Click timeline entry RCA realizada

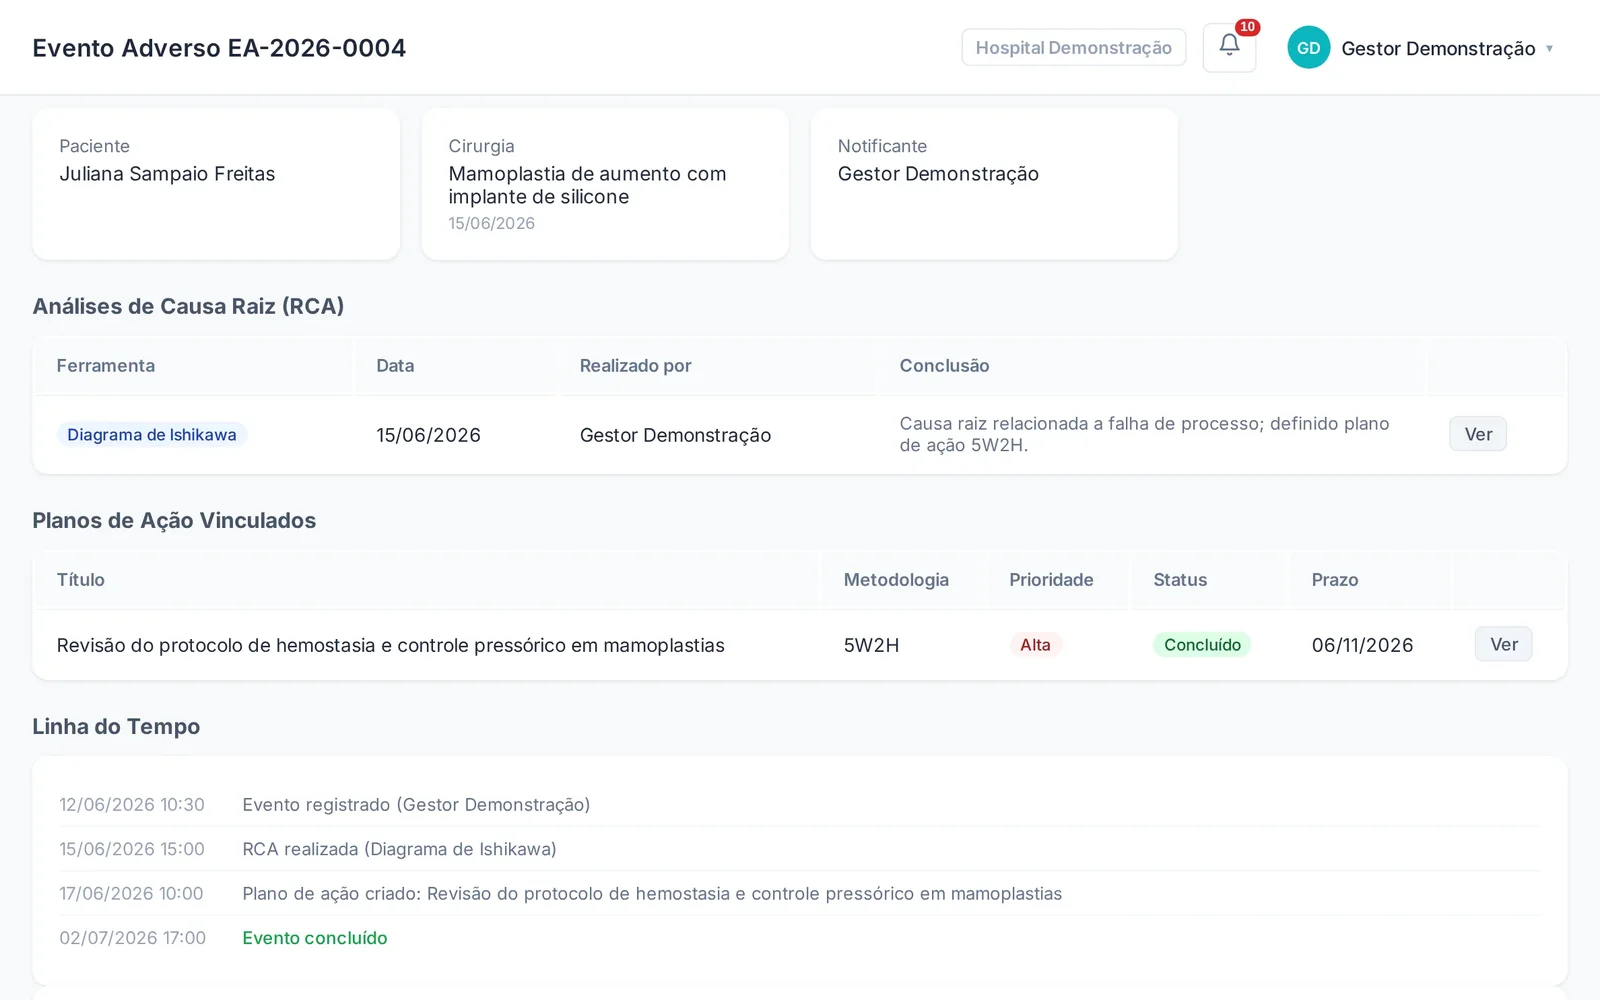(x=399, y=849)
